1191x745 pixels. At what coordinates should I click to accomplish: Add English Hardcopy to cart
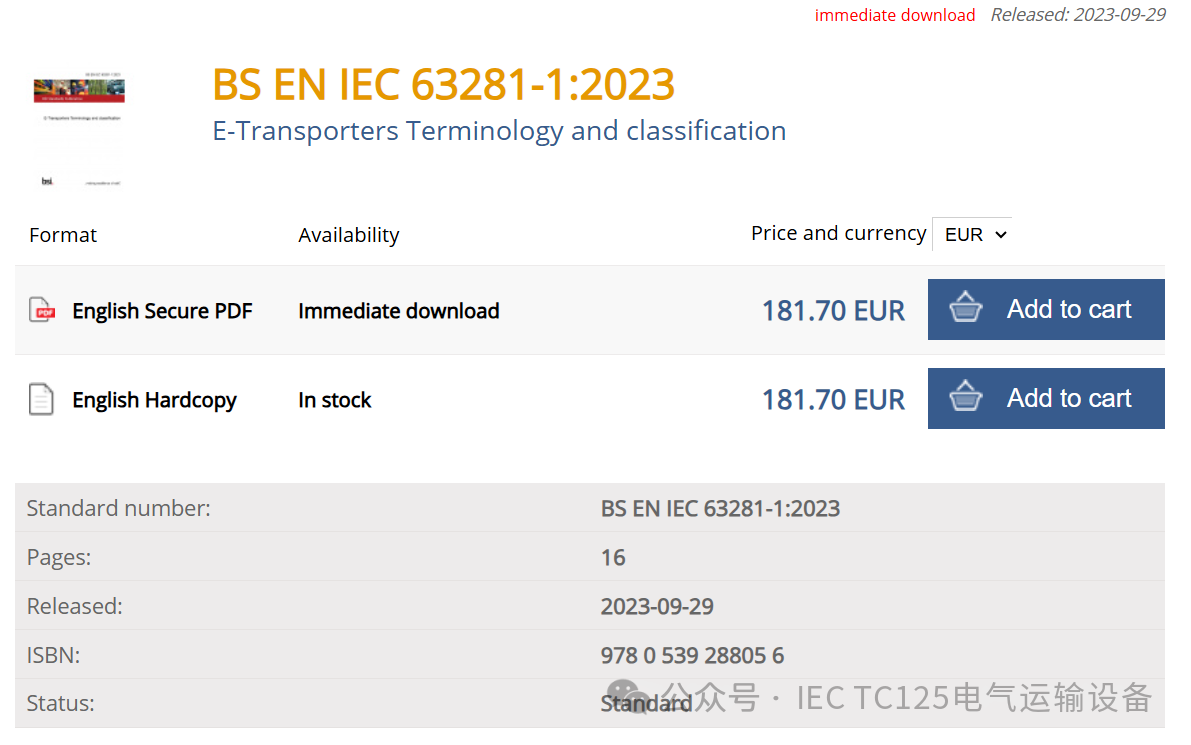point(1046,398)
